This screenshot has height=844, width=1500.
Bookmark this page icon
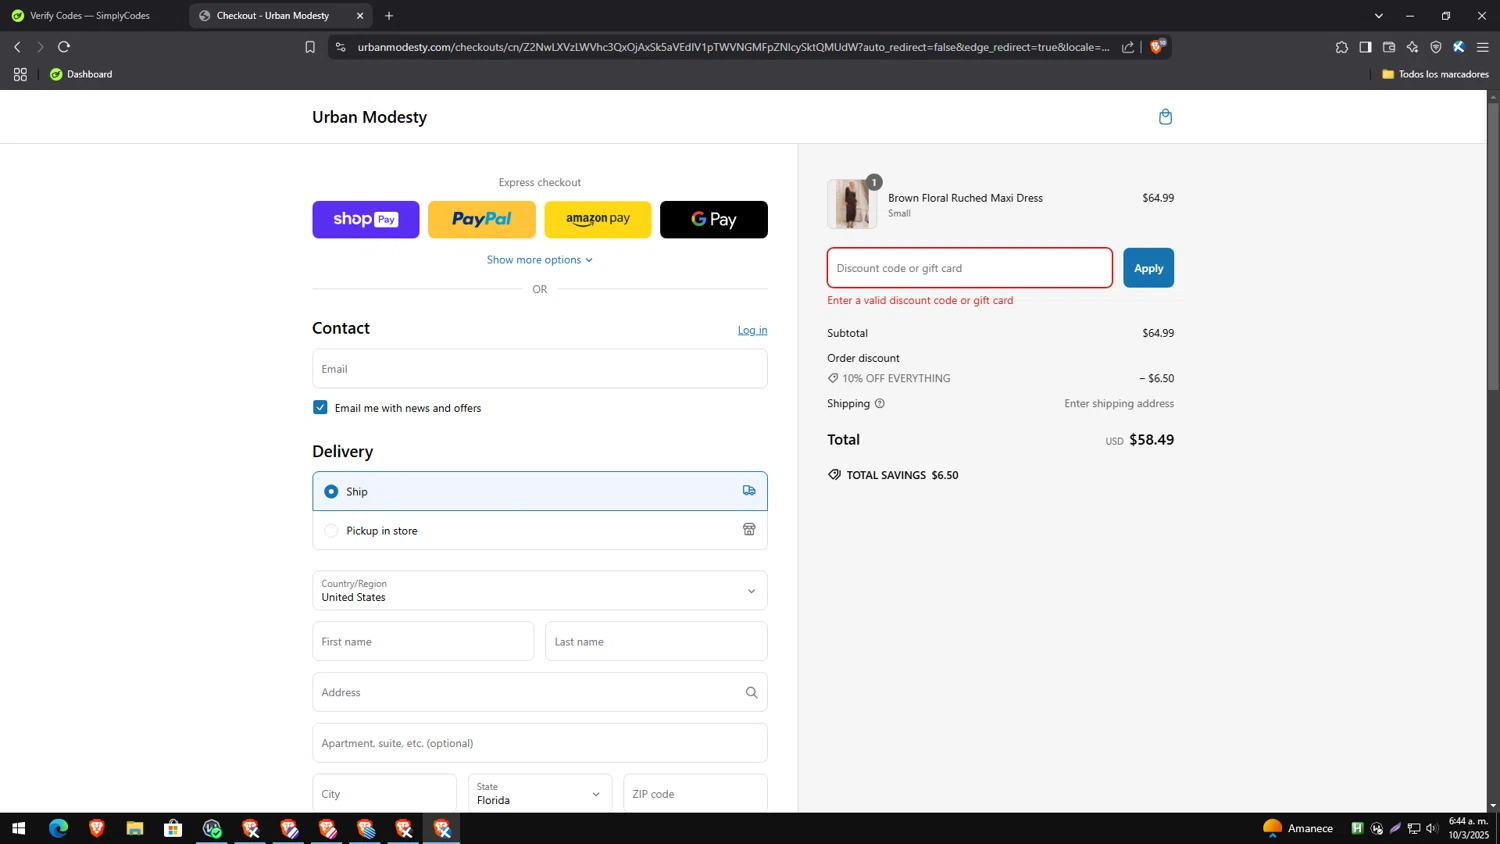310,47
